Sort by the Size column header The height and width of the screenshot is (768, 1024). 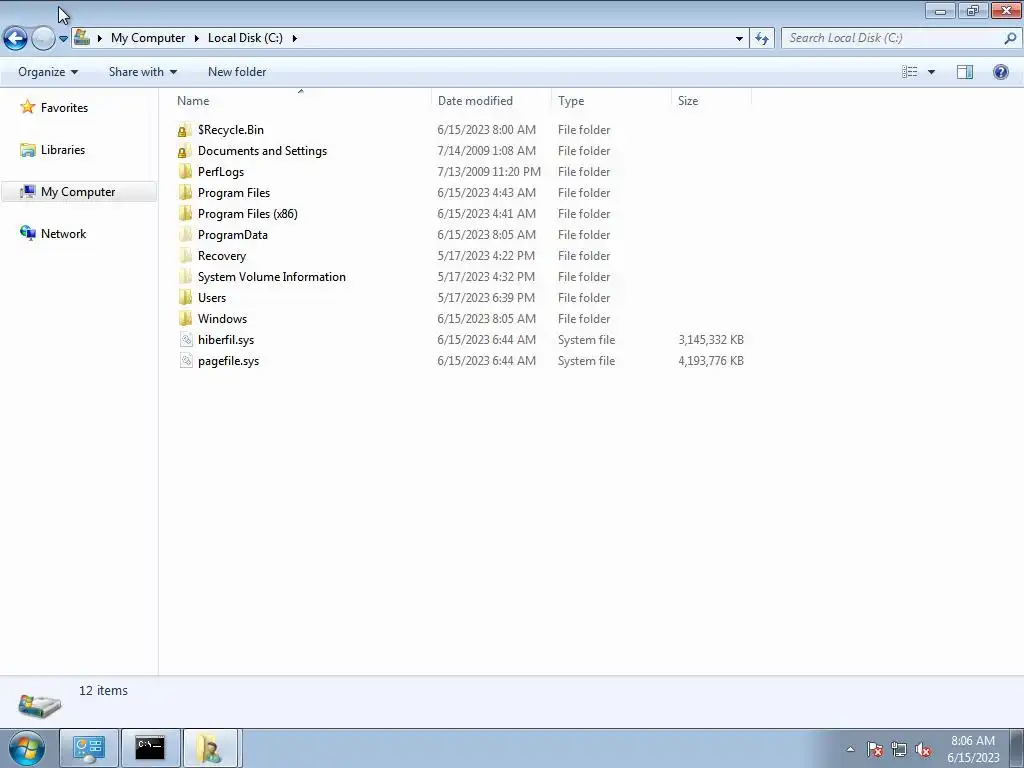pos(711,101)
